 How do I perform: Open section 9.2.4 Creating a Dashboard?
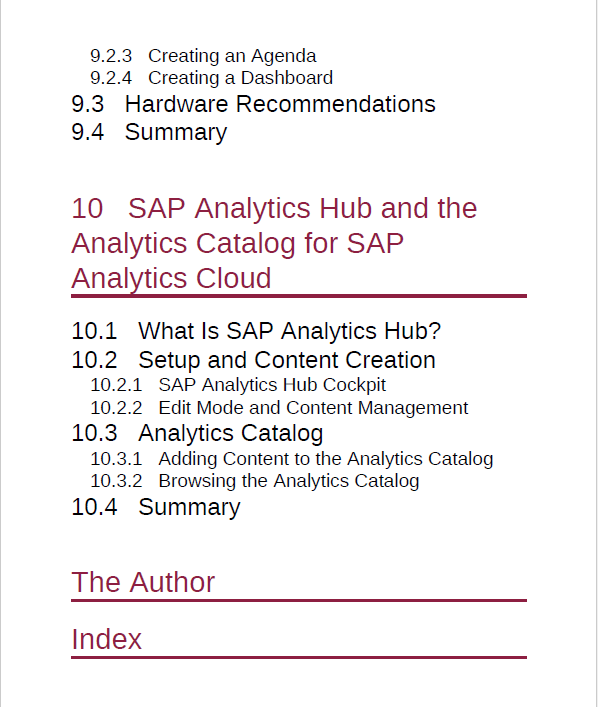212,78
